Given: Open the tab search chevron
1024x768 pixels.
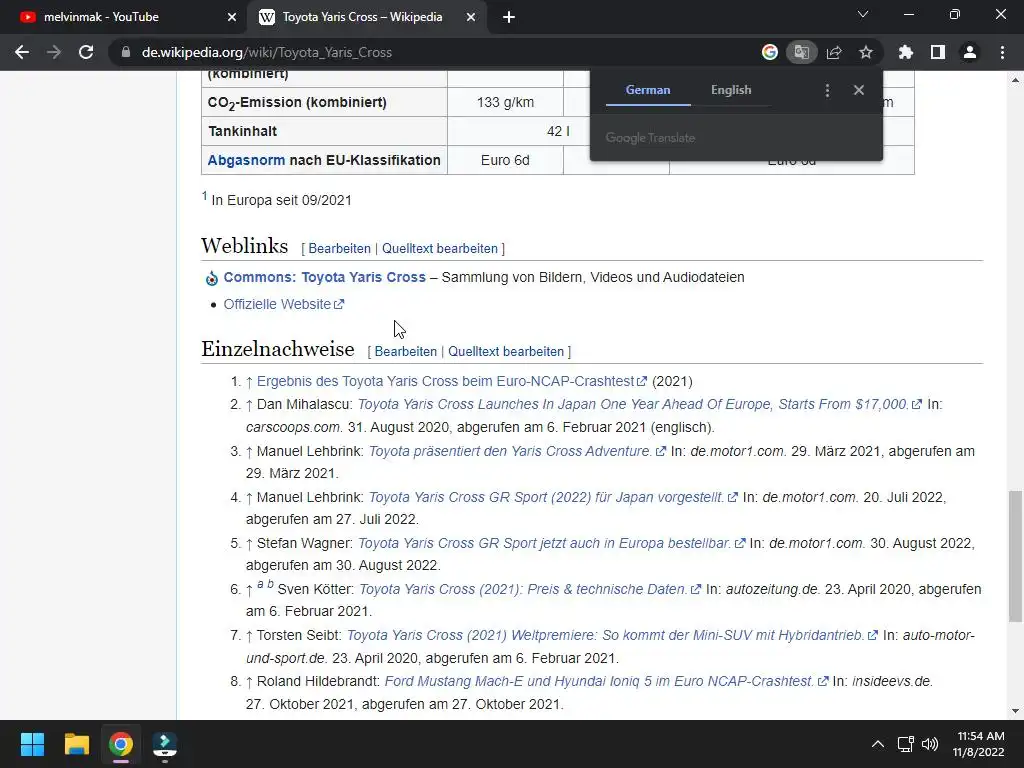Looking at the screenshot, I should click(x=863, y=14).
